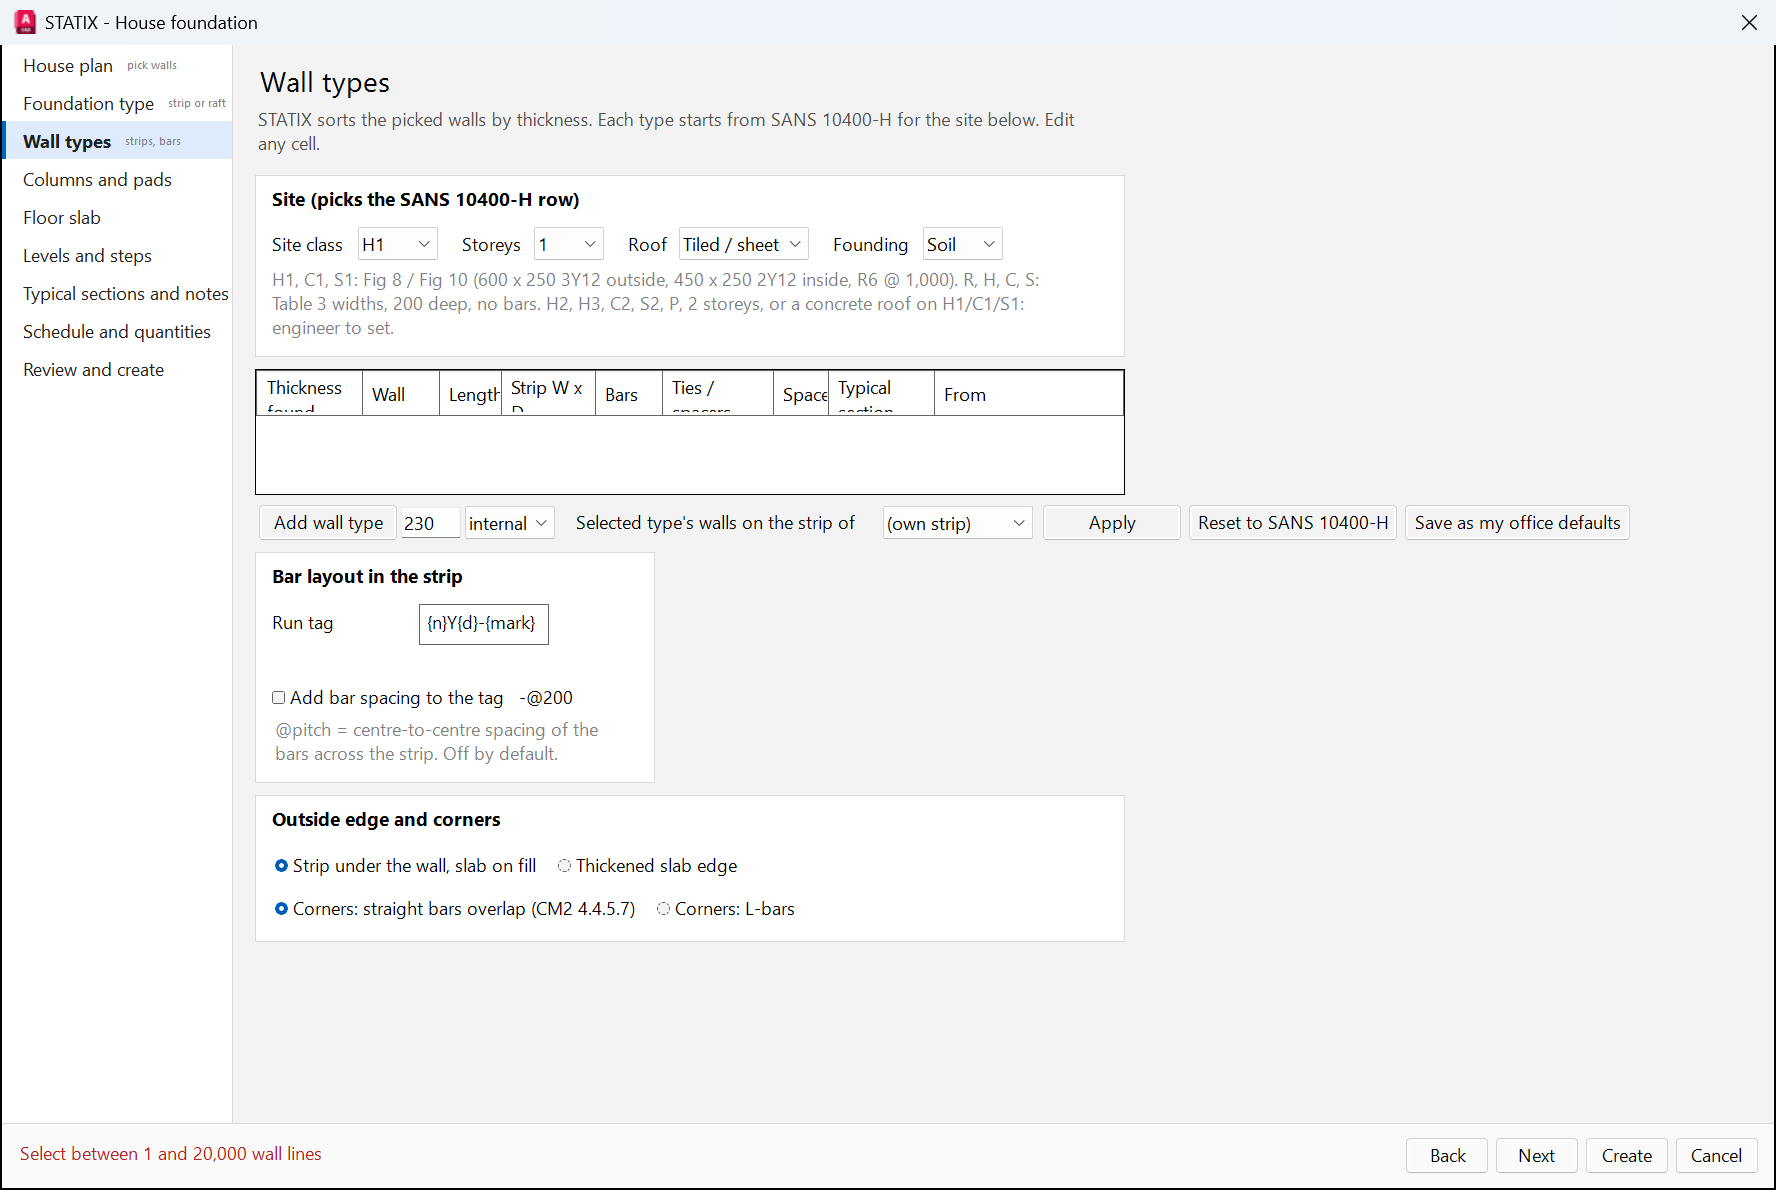Click the Run tag input field
Image resolution: width=1776 pixels, height=1190 pixels.
(483, 624)
